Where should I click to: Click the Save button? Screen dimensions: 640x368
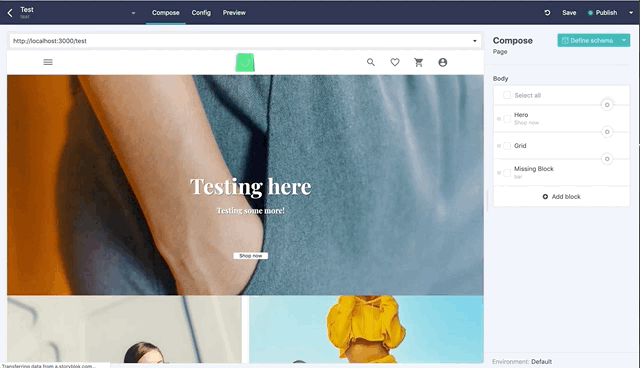[x=569, y=13]
